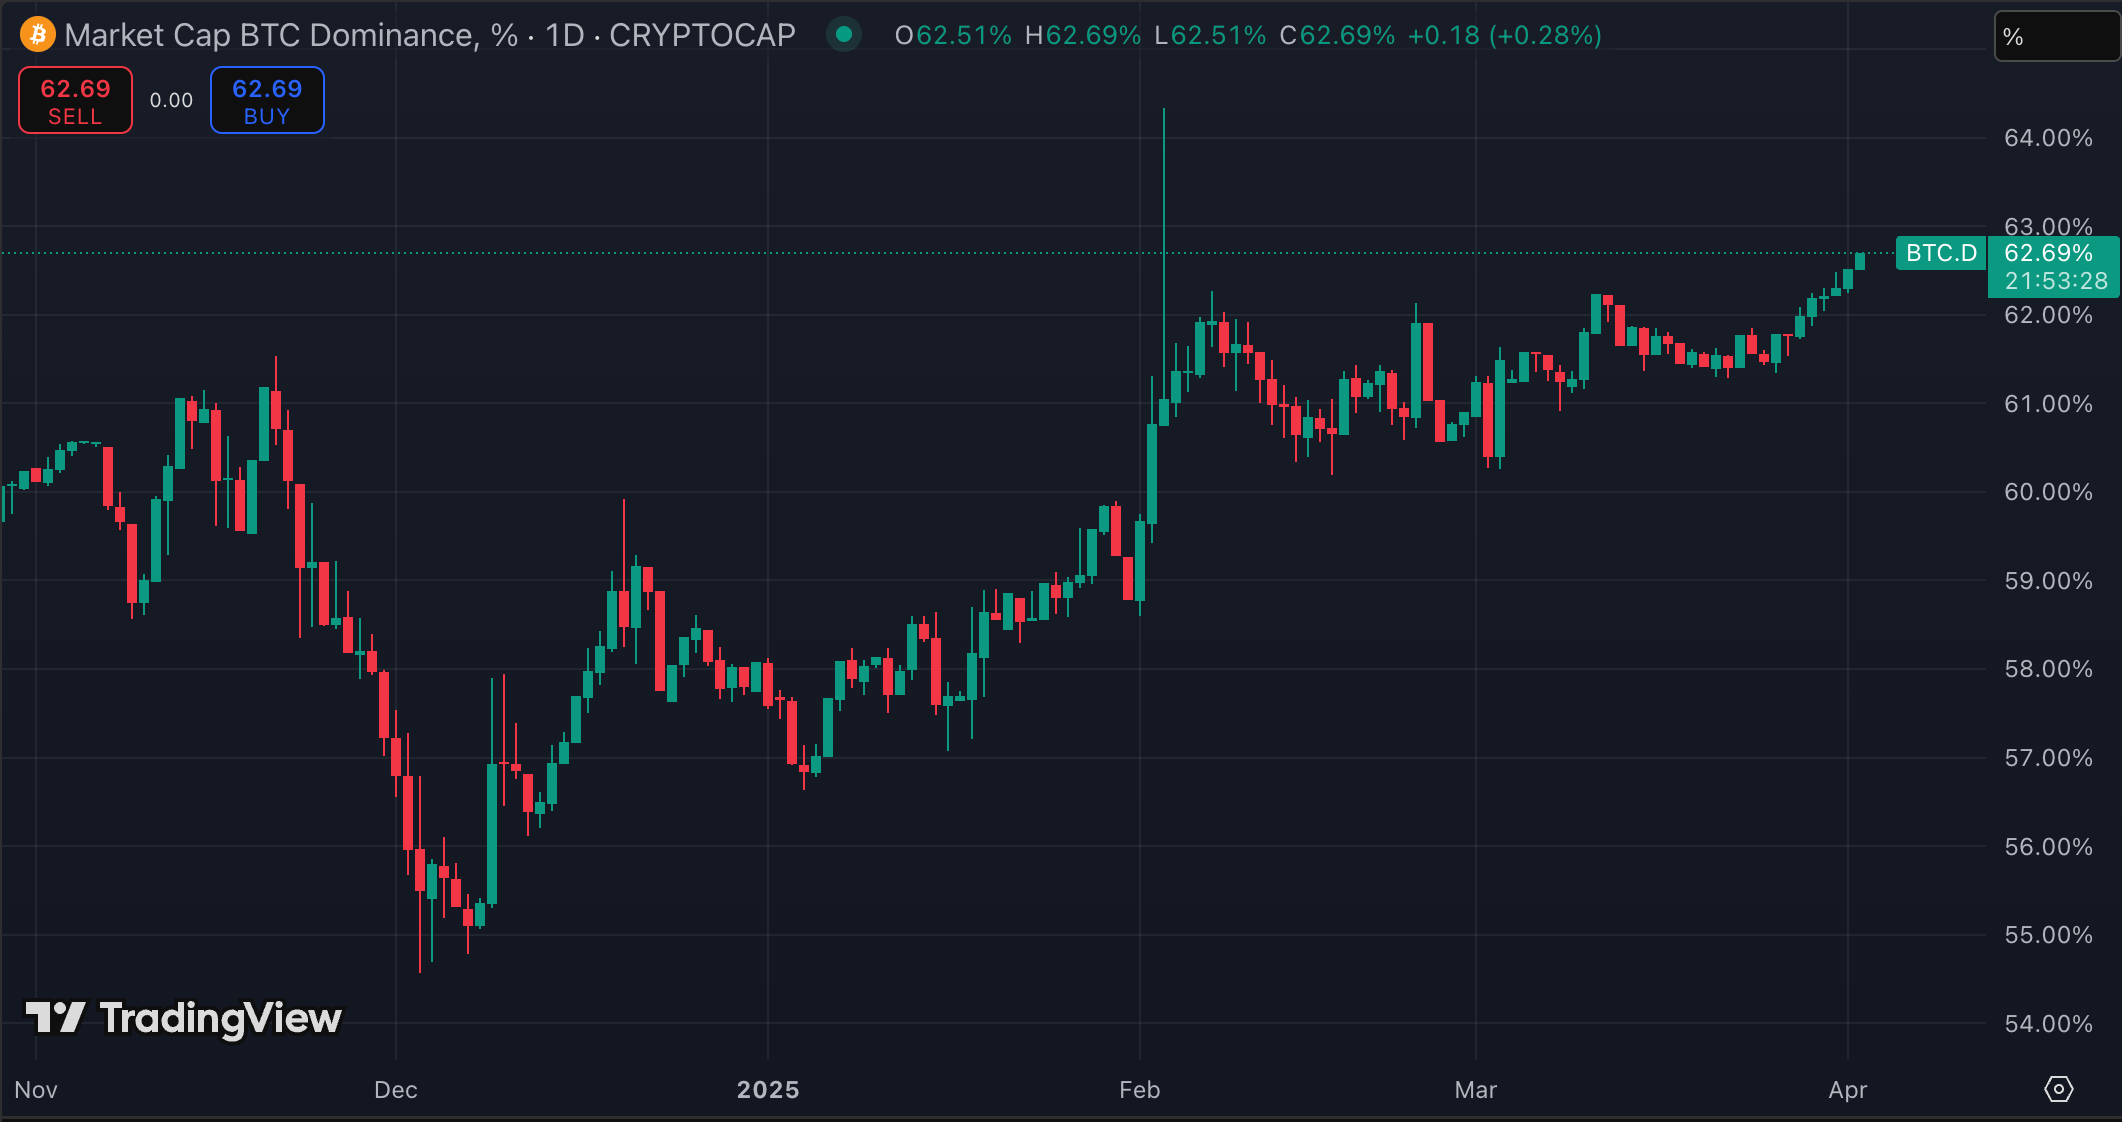Click the 64.00% price scale label
2122x1122 pixels.
pyautogui.click(x=2048, y=138)
